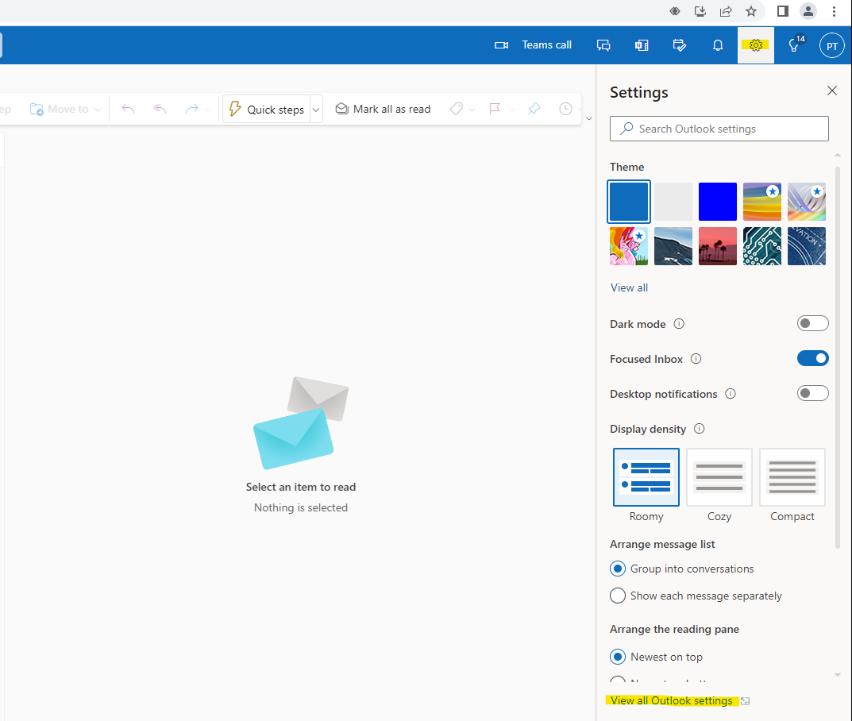Choose Newest on top for reading pane
This screenshot has width=852, height=721.
(x=617, y=657)
